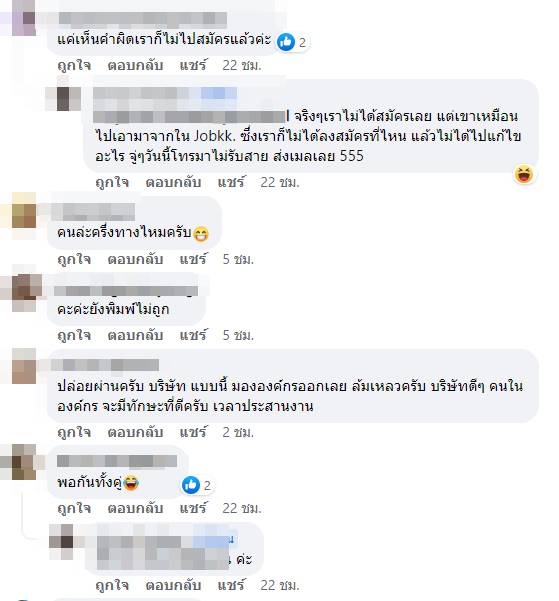
Task: Like the comment แค่เห็นคำผิดเราก็ไม่ไปสมัครแล้วค่ะ
Action: coord(74,66)
